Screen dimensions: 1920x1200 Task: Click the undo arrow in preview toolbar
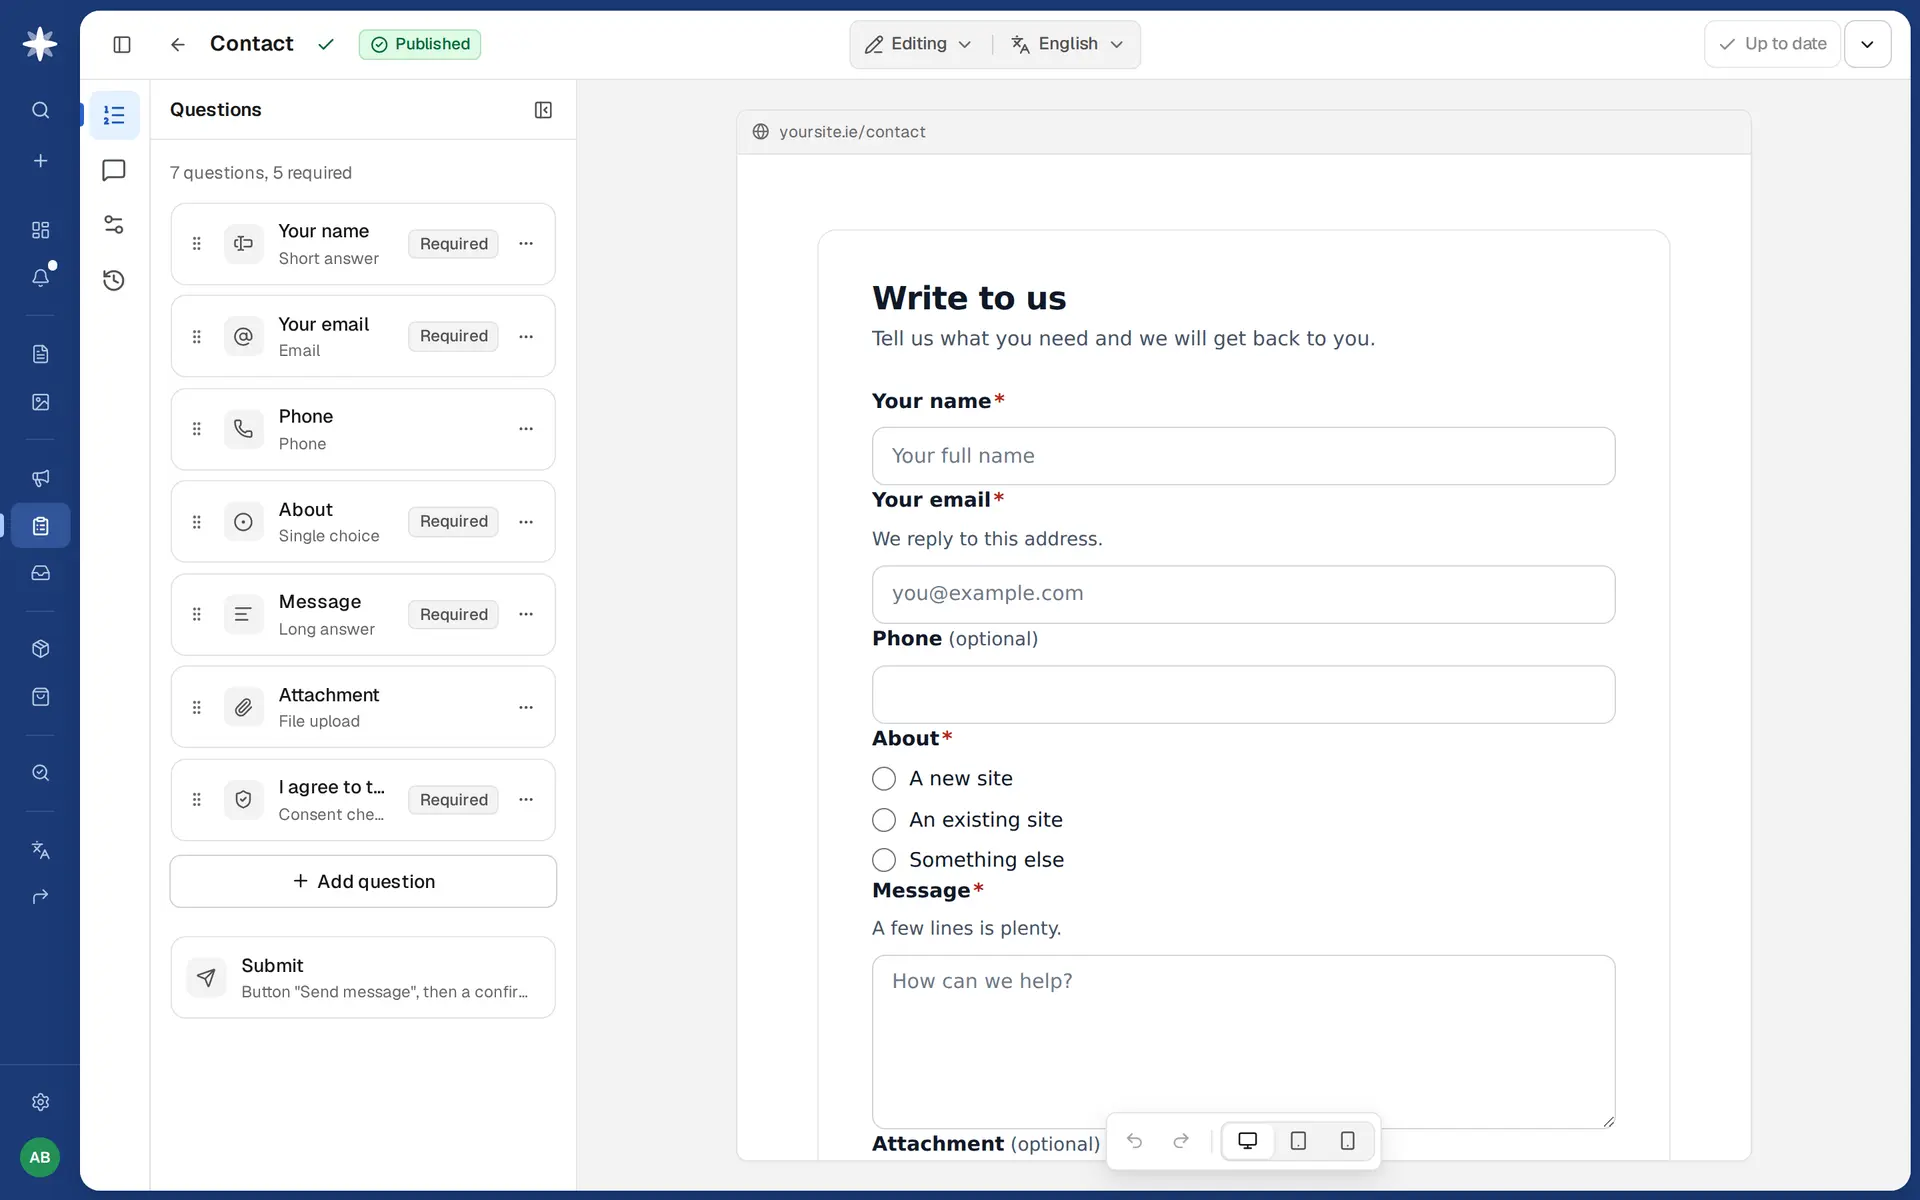[x=1134, y=1141]
